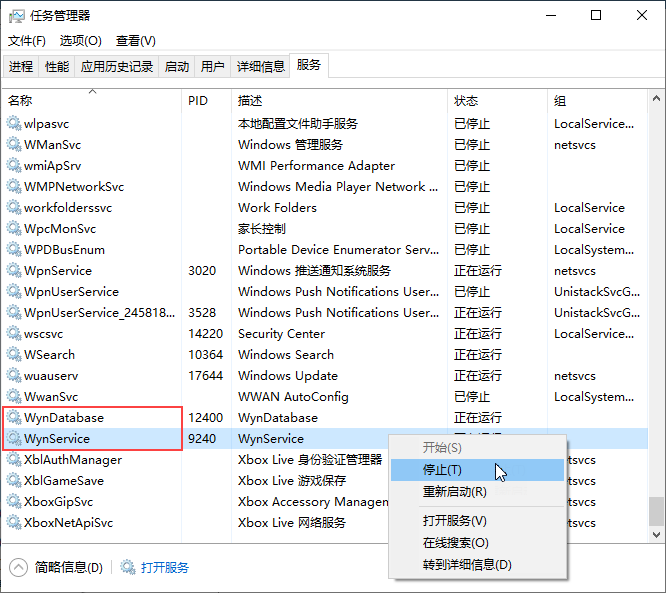This screenshot has width=666, height=593.
Task: Click the WMPNetworkSvc service gear icon
Action: 14,186
